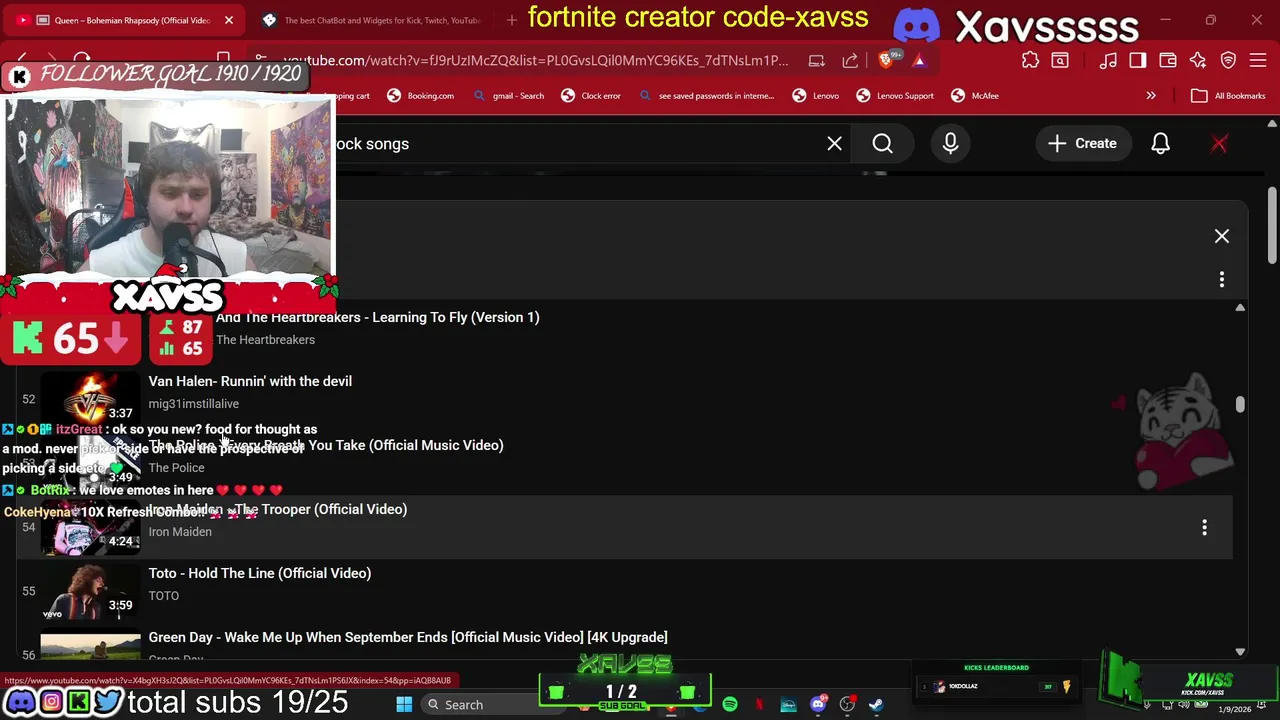This screenshot has width=1280, height=720.
Task: Open Iron Maiden channel name
Action: tap(180, 532)
